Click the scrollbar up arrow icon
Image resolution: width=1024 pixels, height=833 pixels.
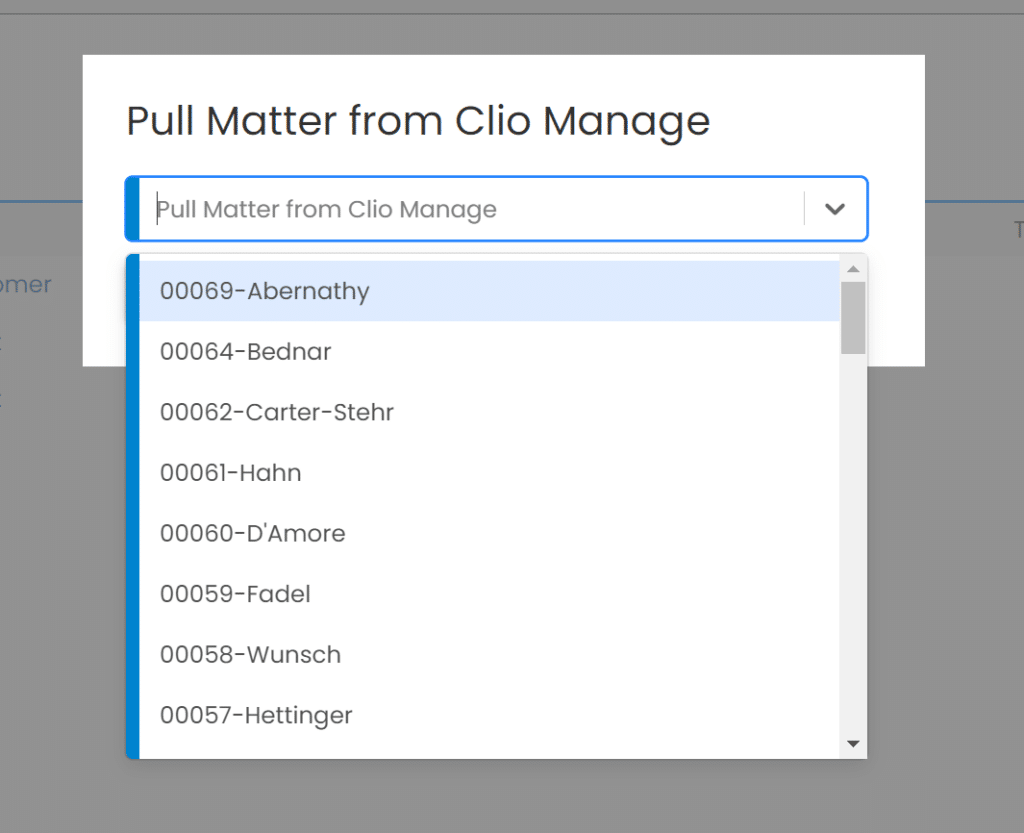coord(852,268)
